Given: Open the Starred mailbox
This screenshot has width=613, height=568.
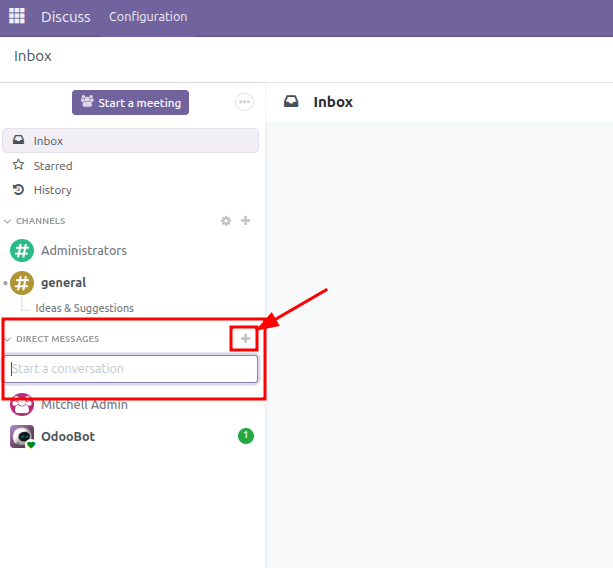Looking at the screenshot, I should point(53,166).
